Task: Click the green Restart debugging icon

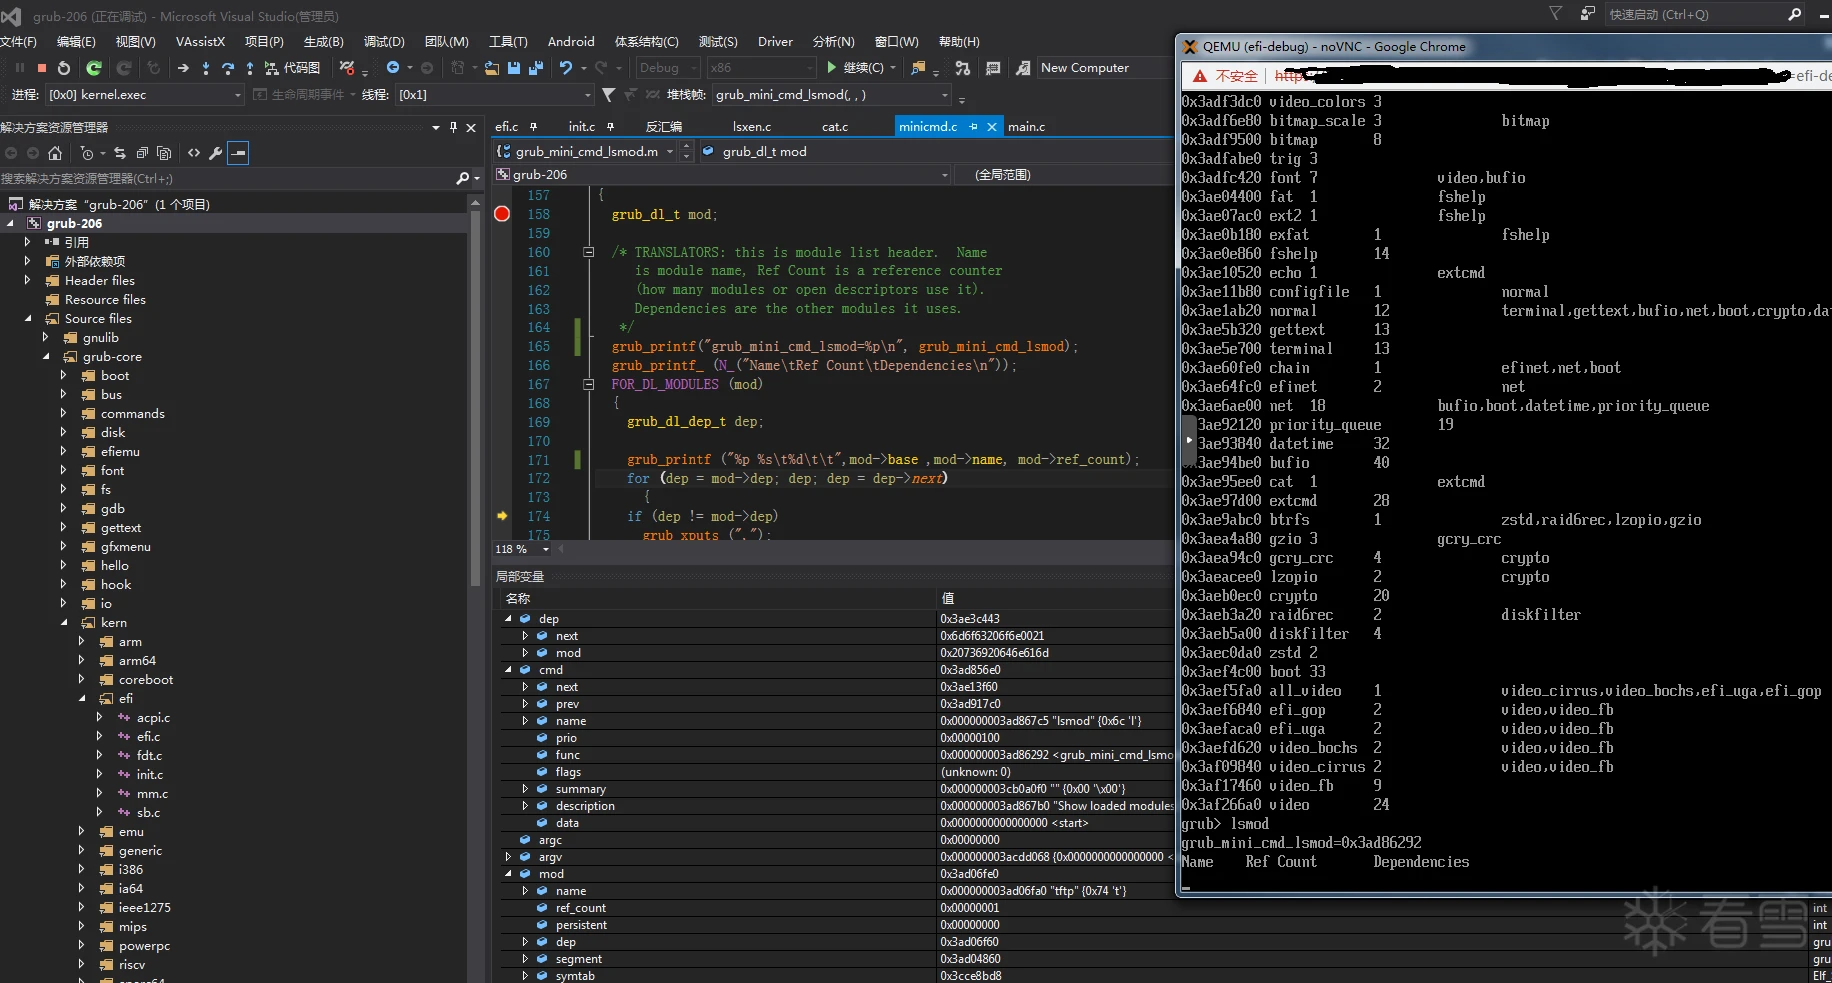Action: click(x=93, y=68)
